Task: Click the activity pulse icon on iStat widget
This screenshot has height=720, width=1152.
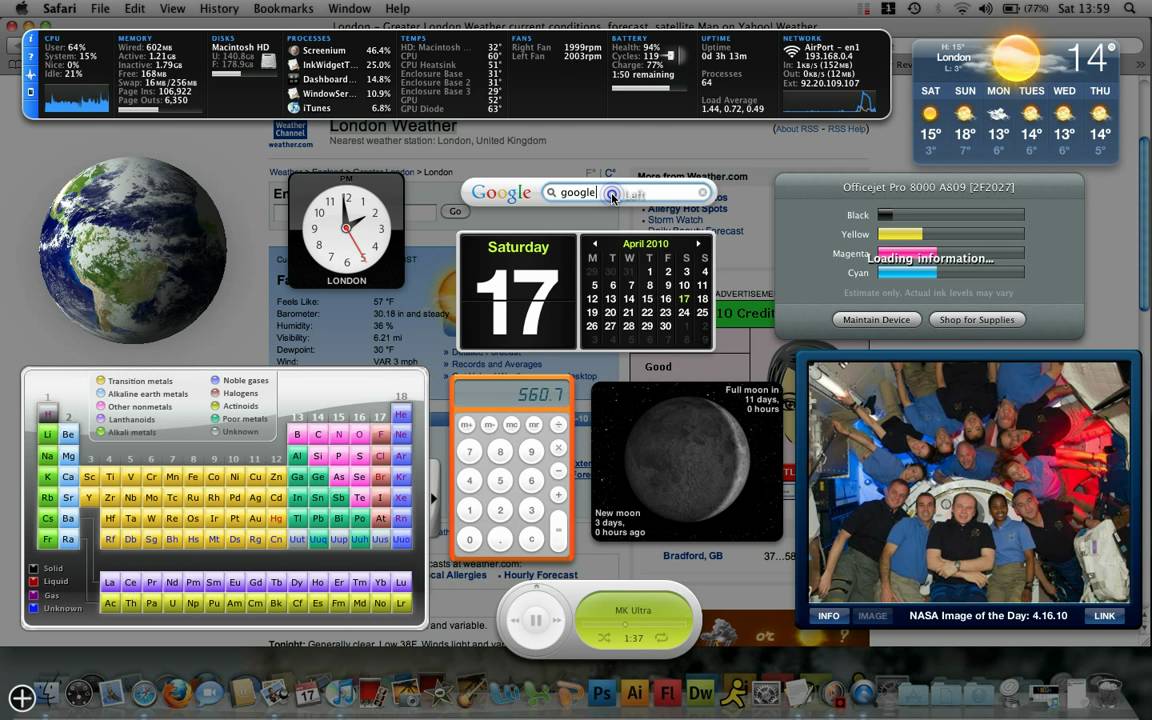Action: 30,74
